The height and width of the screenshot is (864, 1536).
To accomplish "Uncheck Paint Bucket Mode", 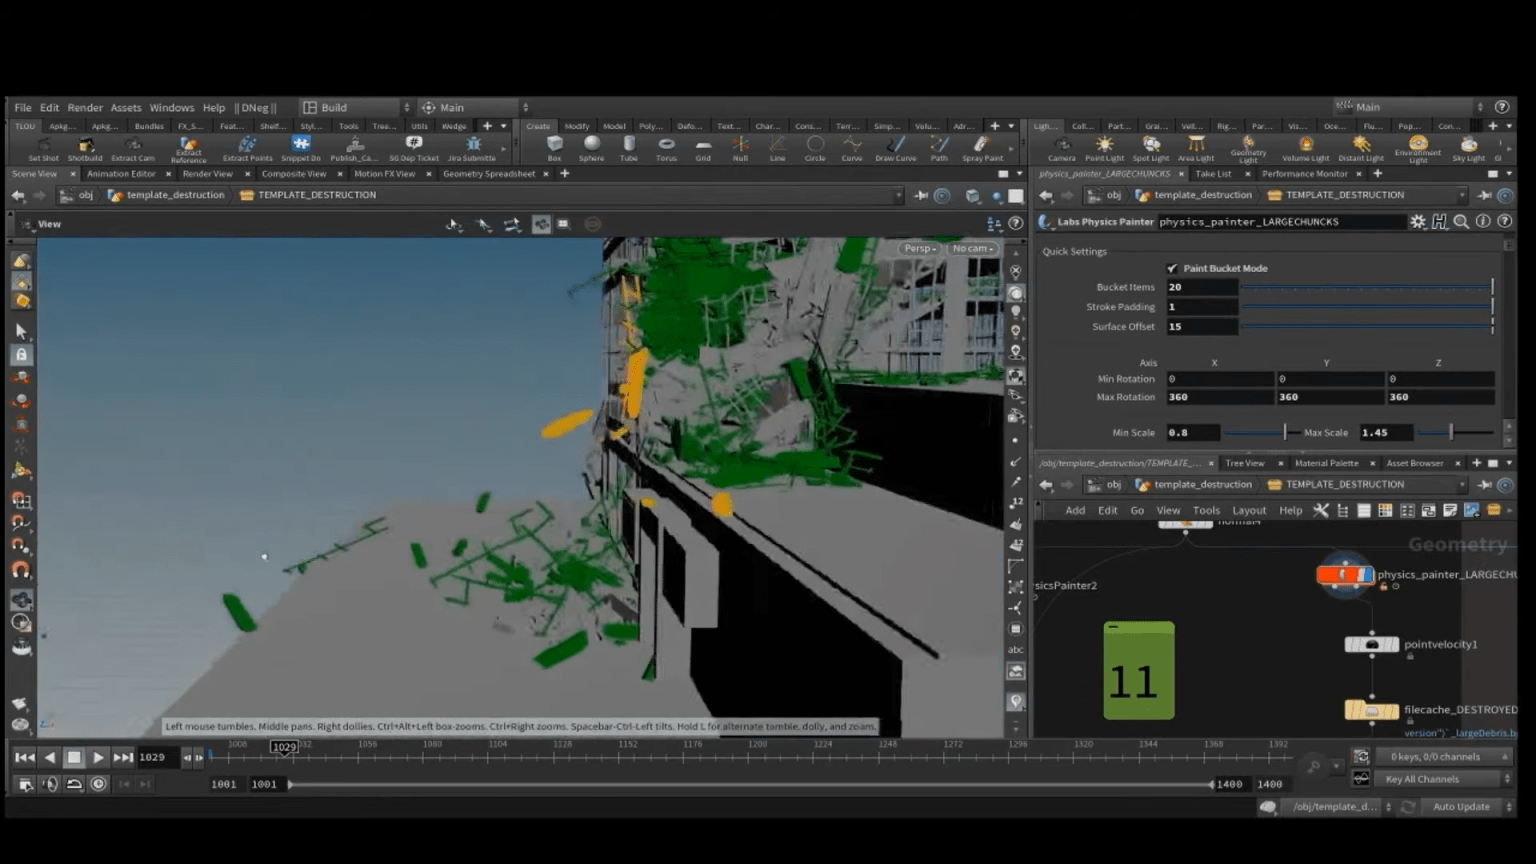I will (1173, 268).
